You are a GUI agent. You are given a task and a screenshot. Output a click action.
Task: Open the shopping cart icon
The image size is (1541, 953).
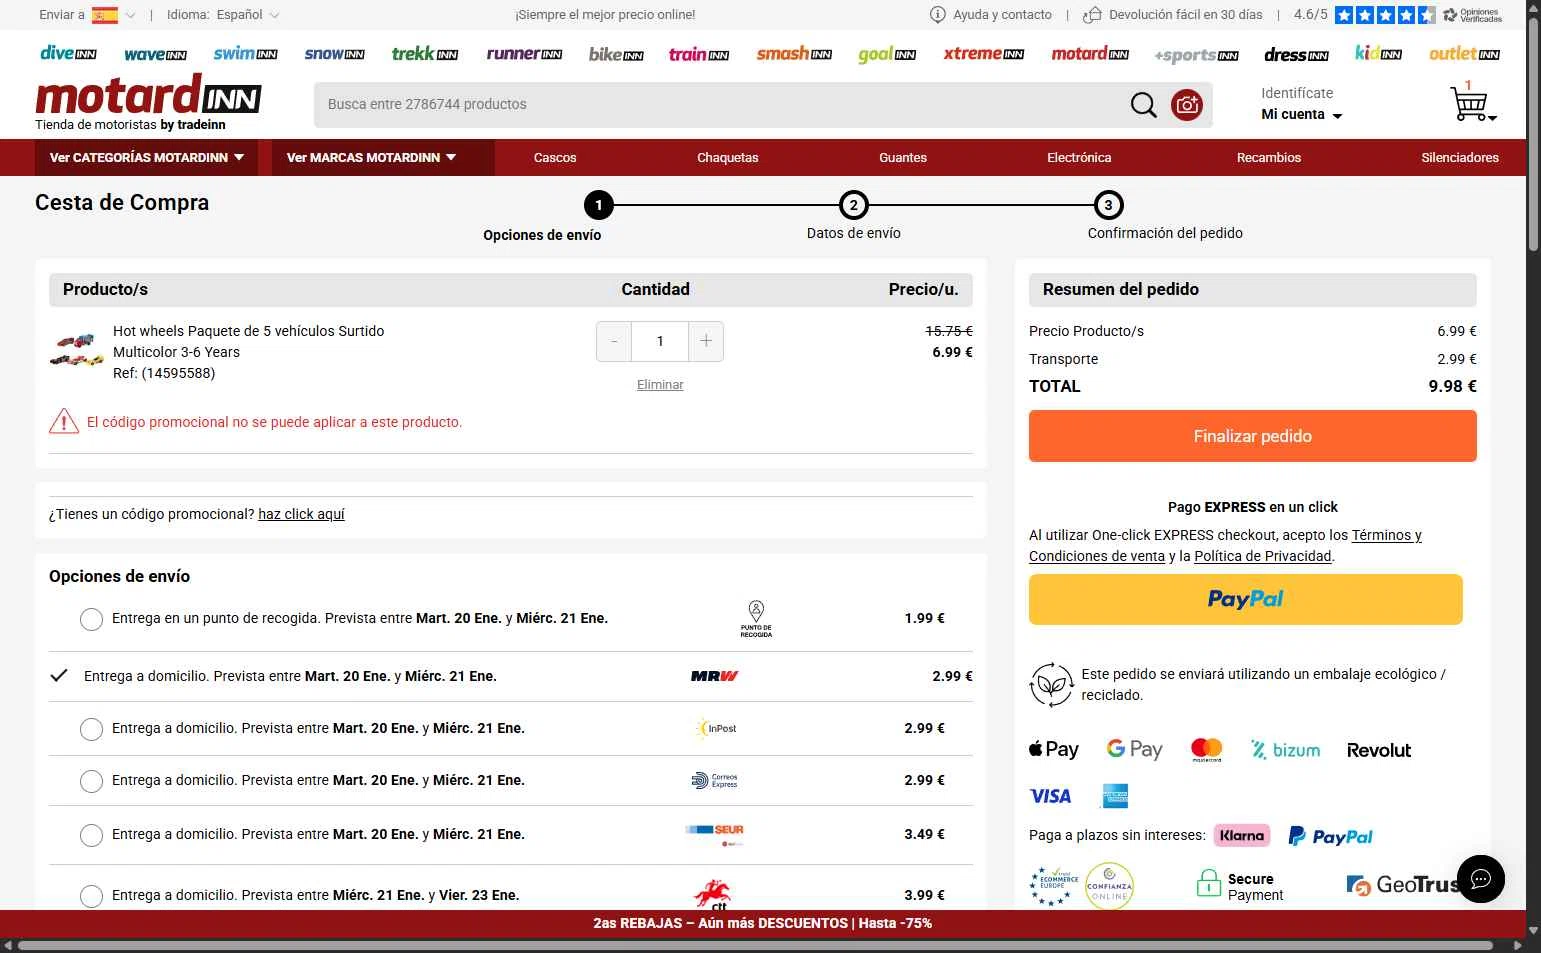[x=1470, y=103]
